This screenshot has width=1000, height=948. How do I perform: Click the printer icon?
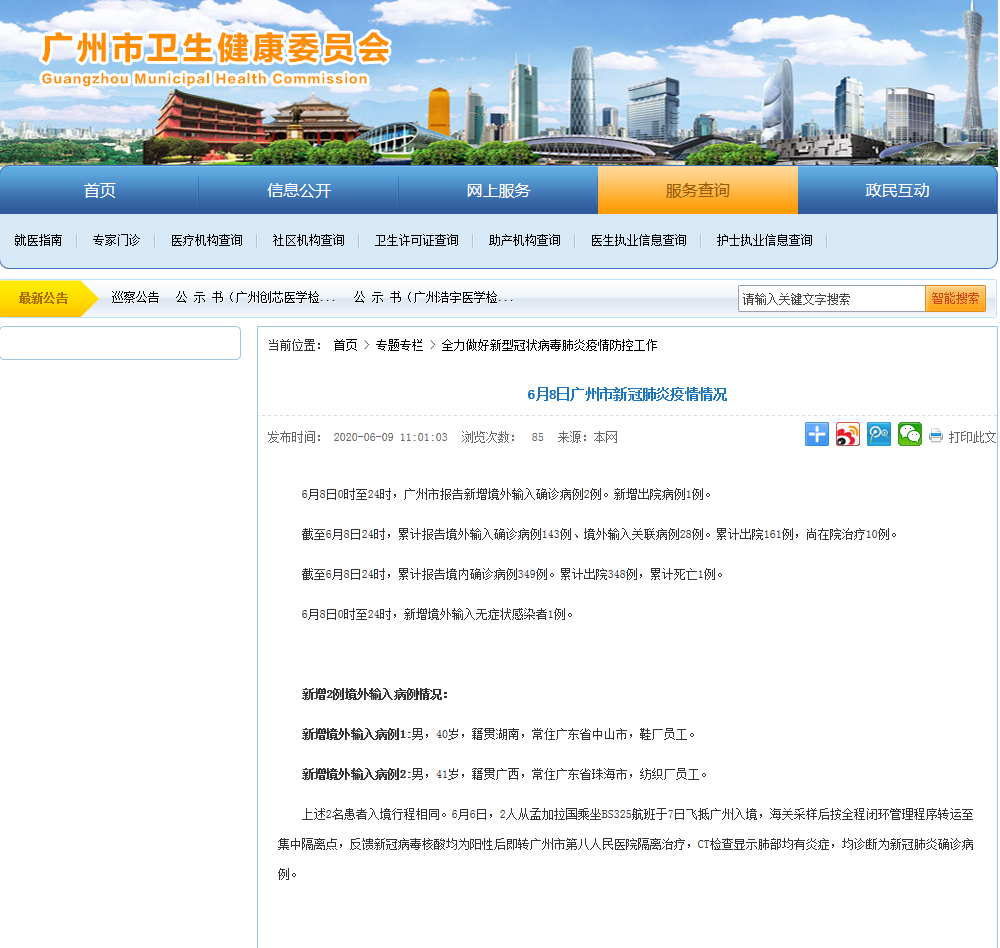[936, 436]
